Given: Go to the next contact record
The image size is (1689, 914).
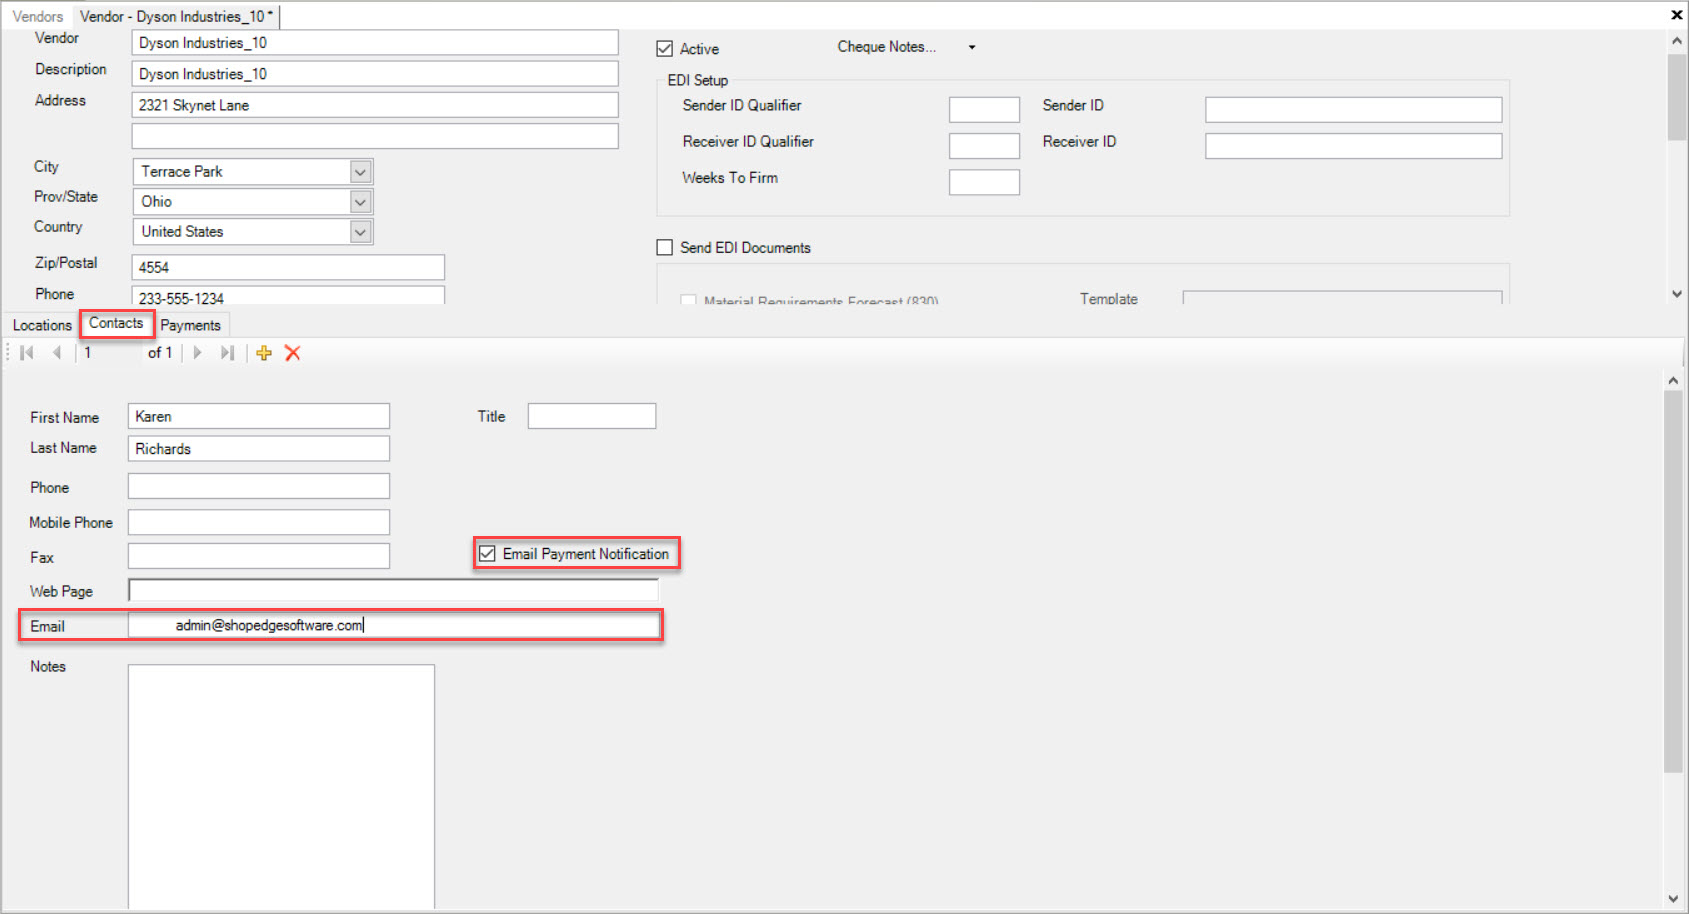Looking at the screenshot, I should [197, 353].
